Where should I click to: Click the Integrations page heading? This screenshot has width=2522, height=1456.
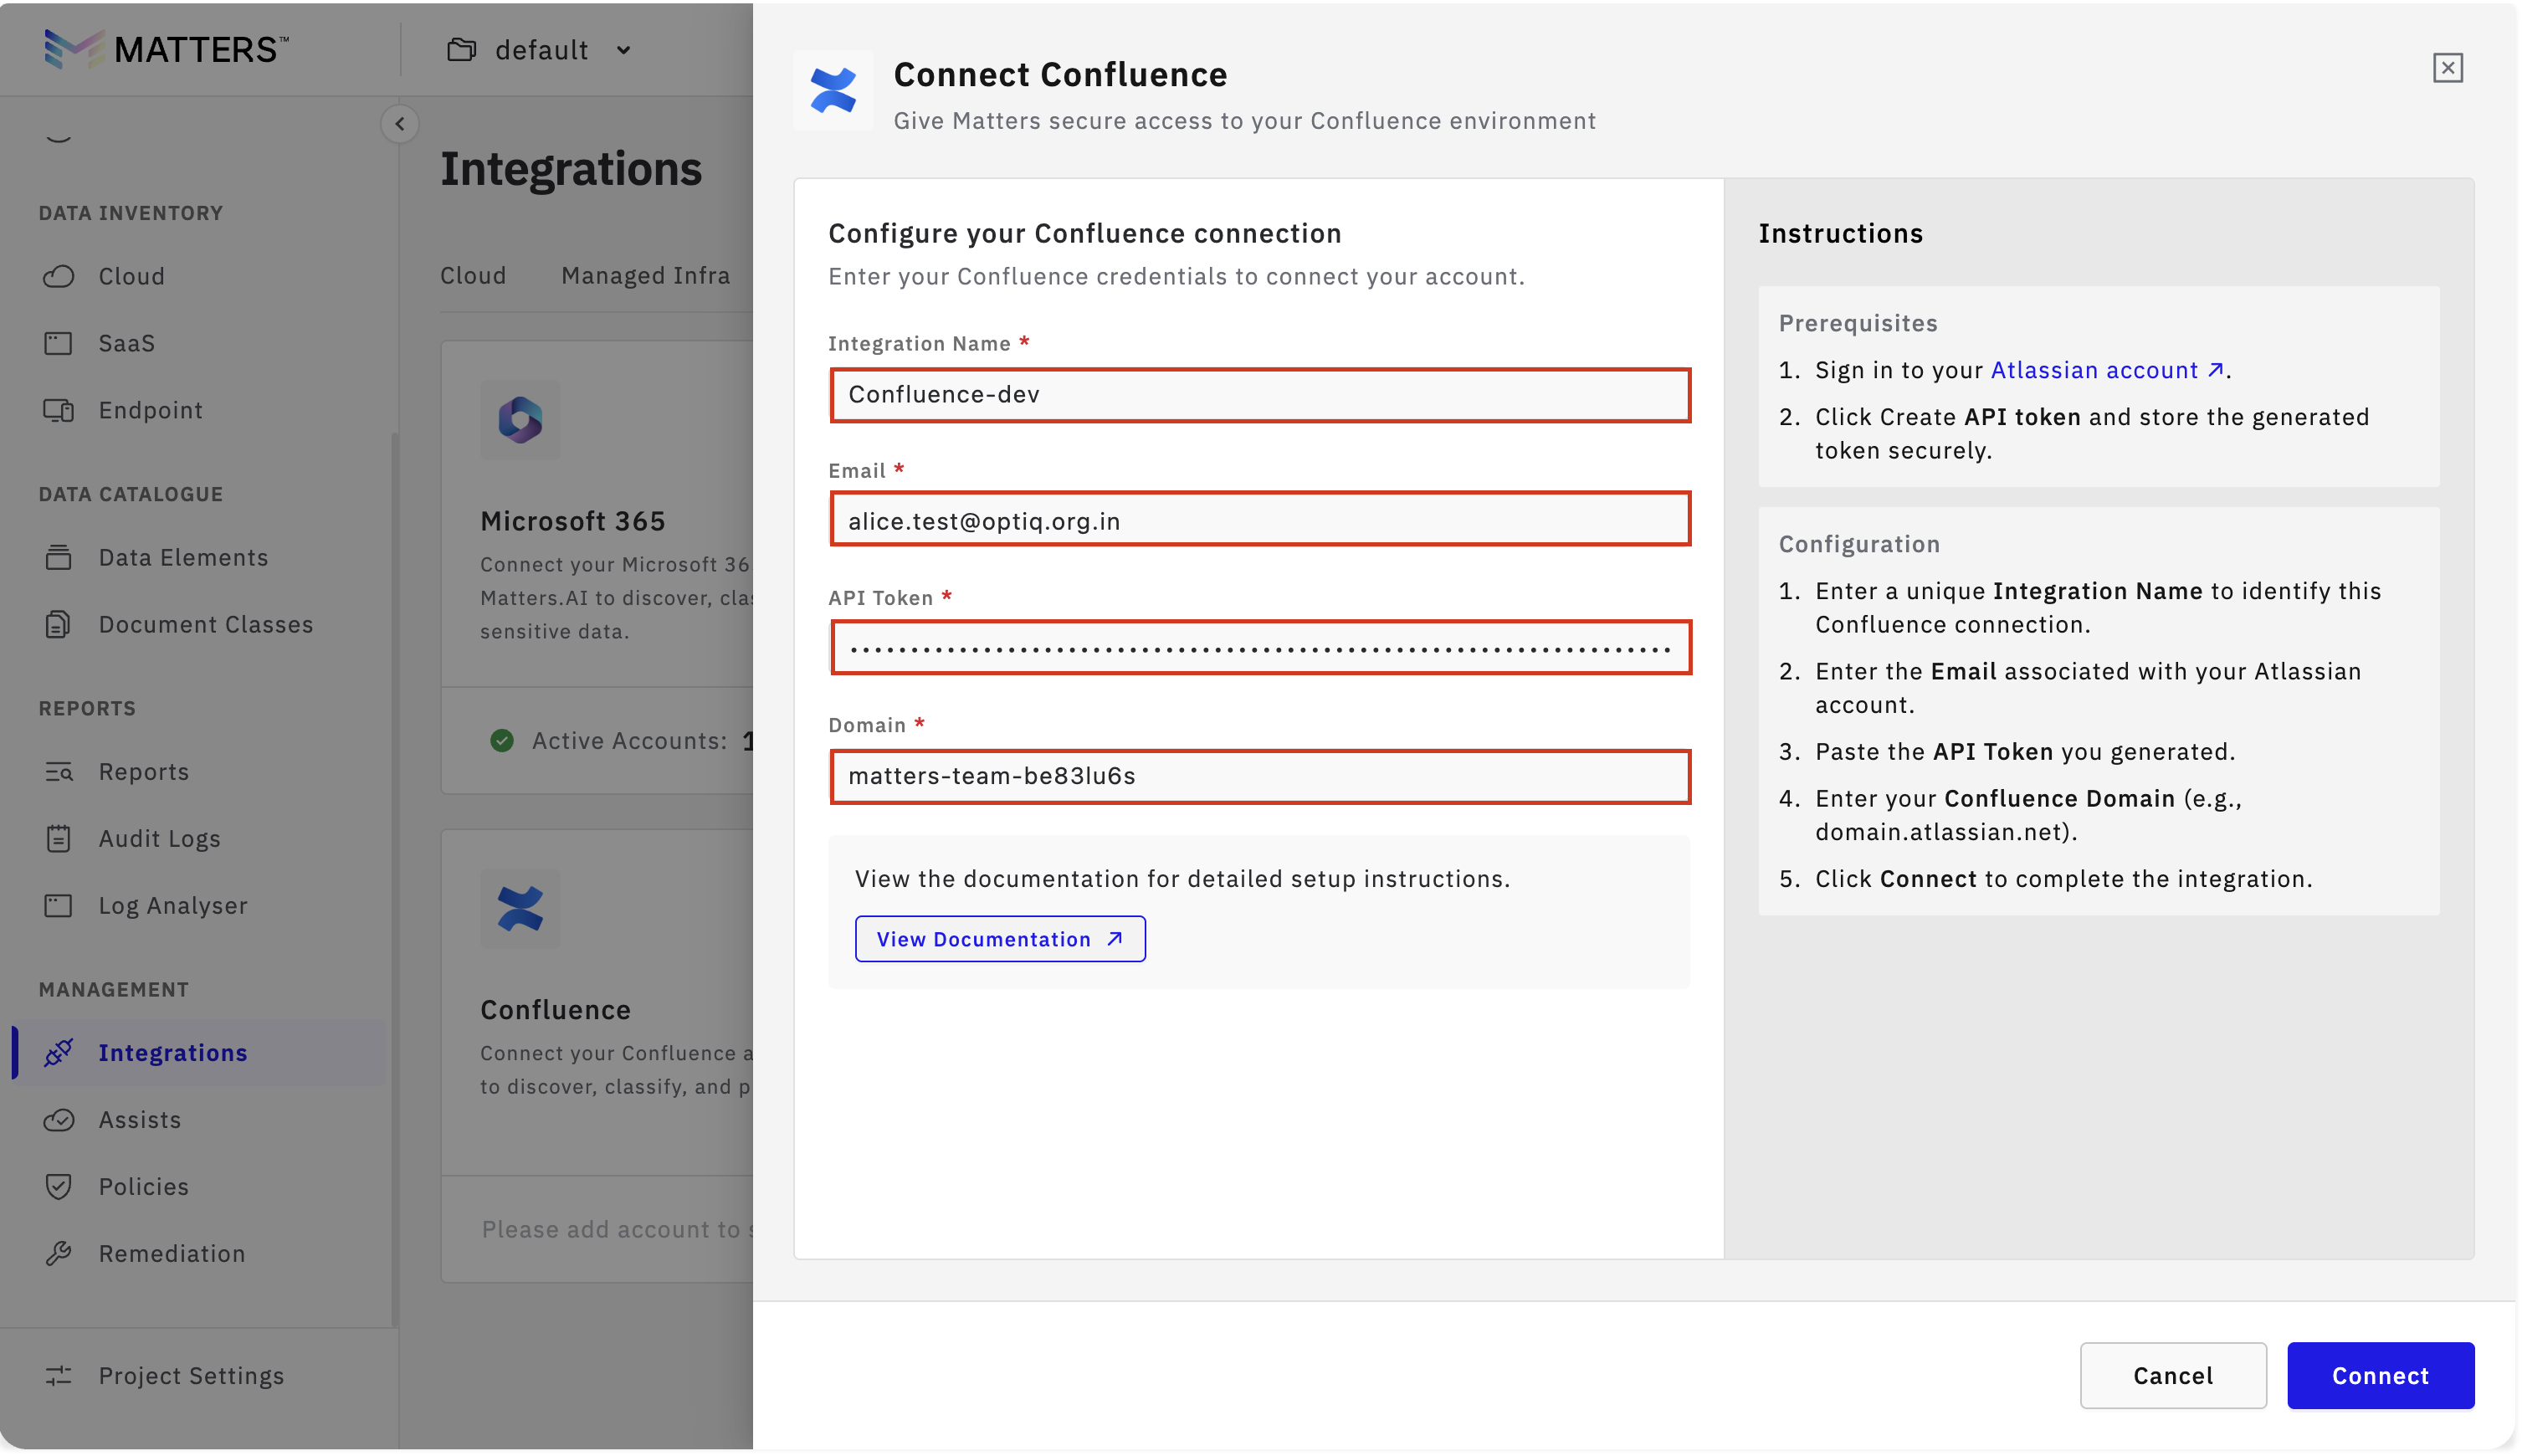tap(571, 168)
